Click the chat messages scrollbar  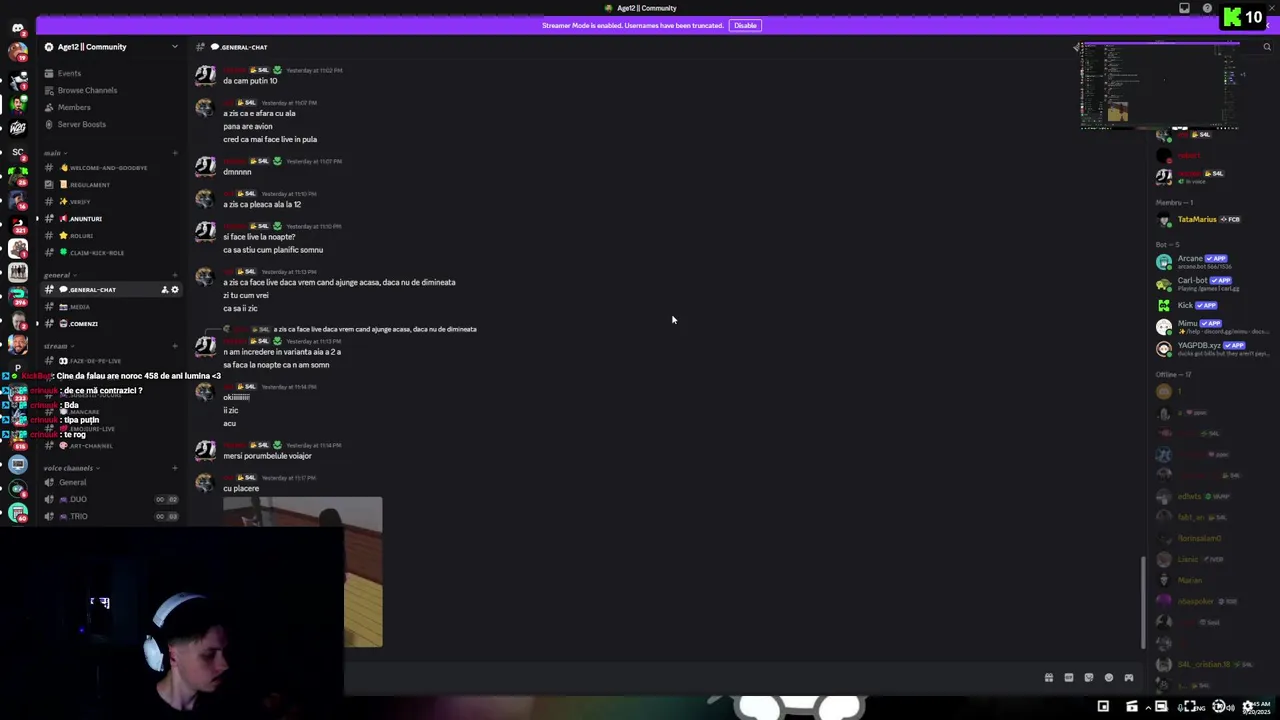tap(1143, 603)
